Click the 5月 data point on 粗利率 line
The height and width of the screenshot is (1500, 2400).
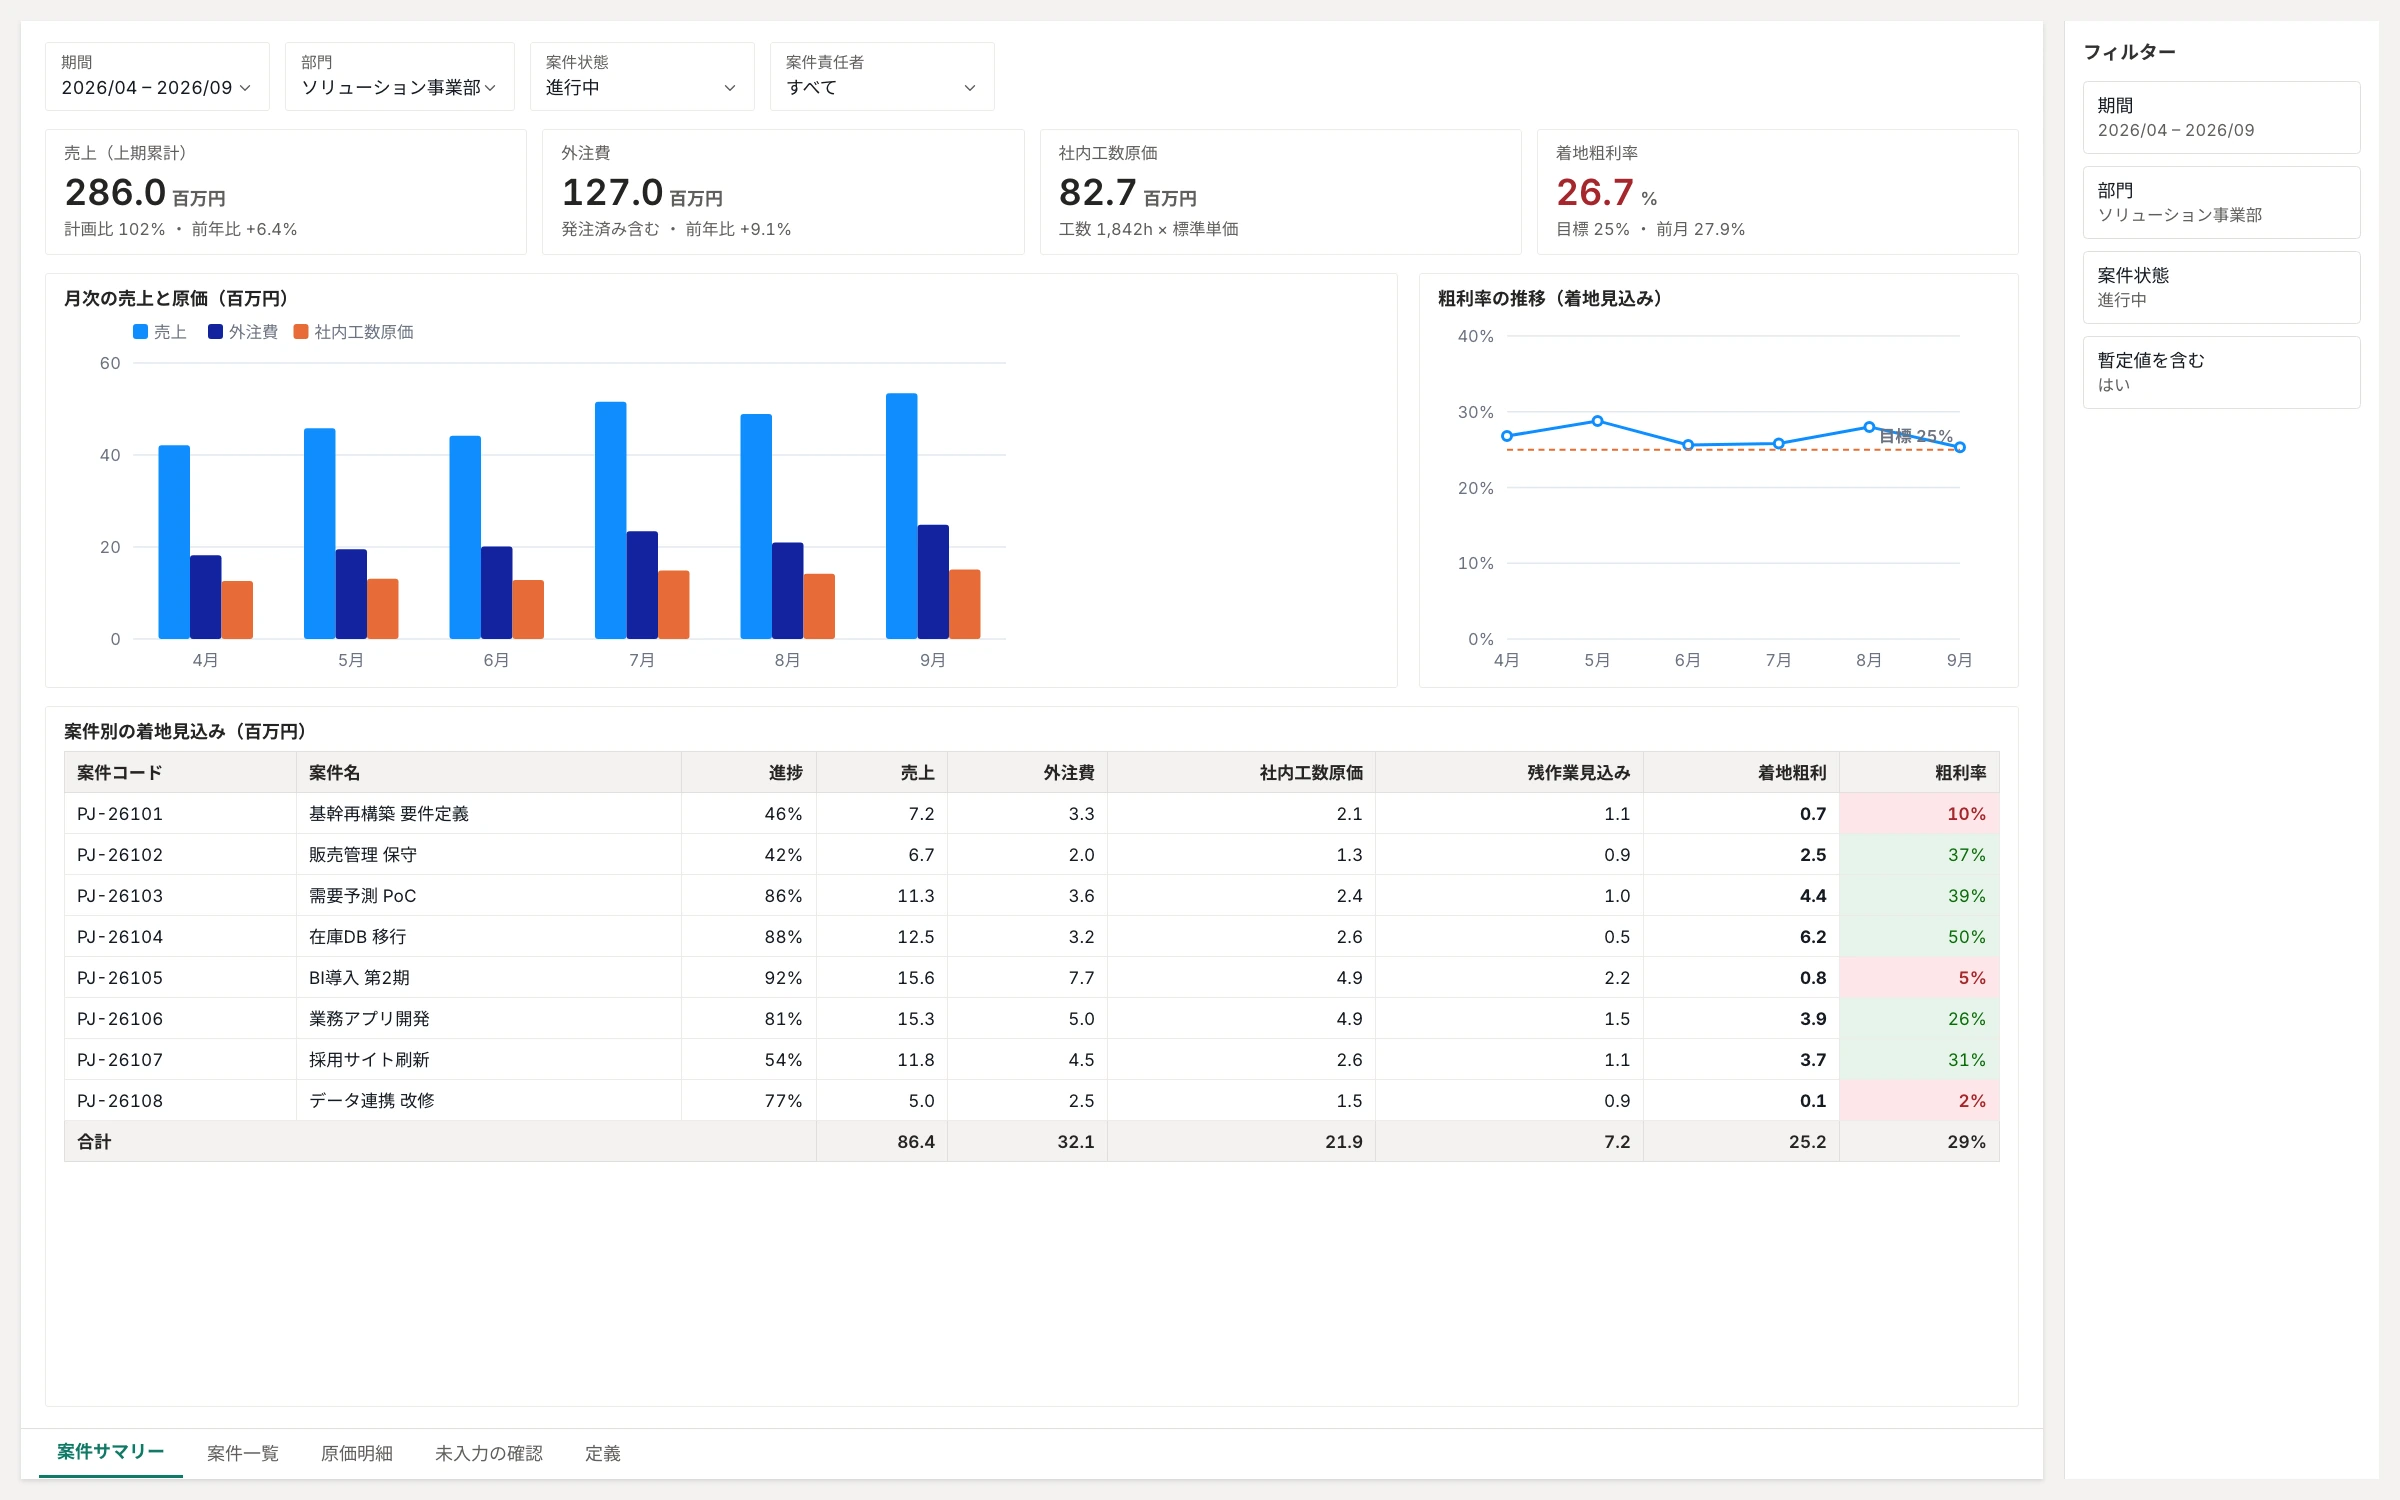click(x=1597, y=421)
